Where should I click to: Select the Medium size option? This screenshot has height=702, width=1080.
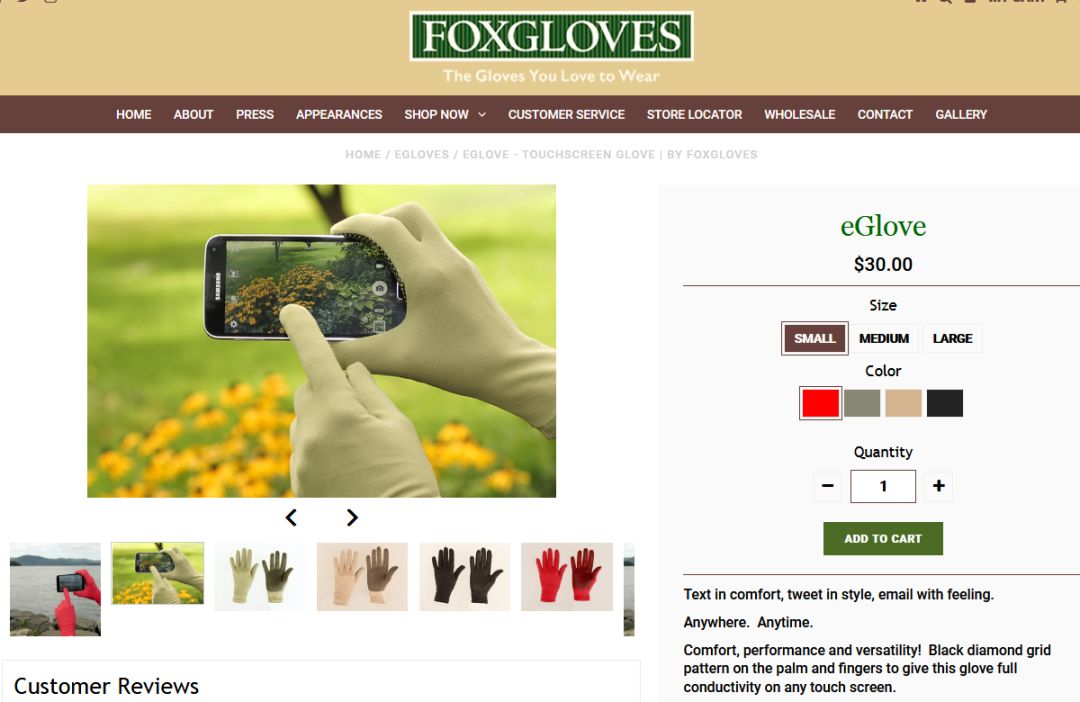[x=884, y=338]
